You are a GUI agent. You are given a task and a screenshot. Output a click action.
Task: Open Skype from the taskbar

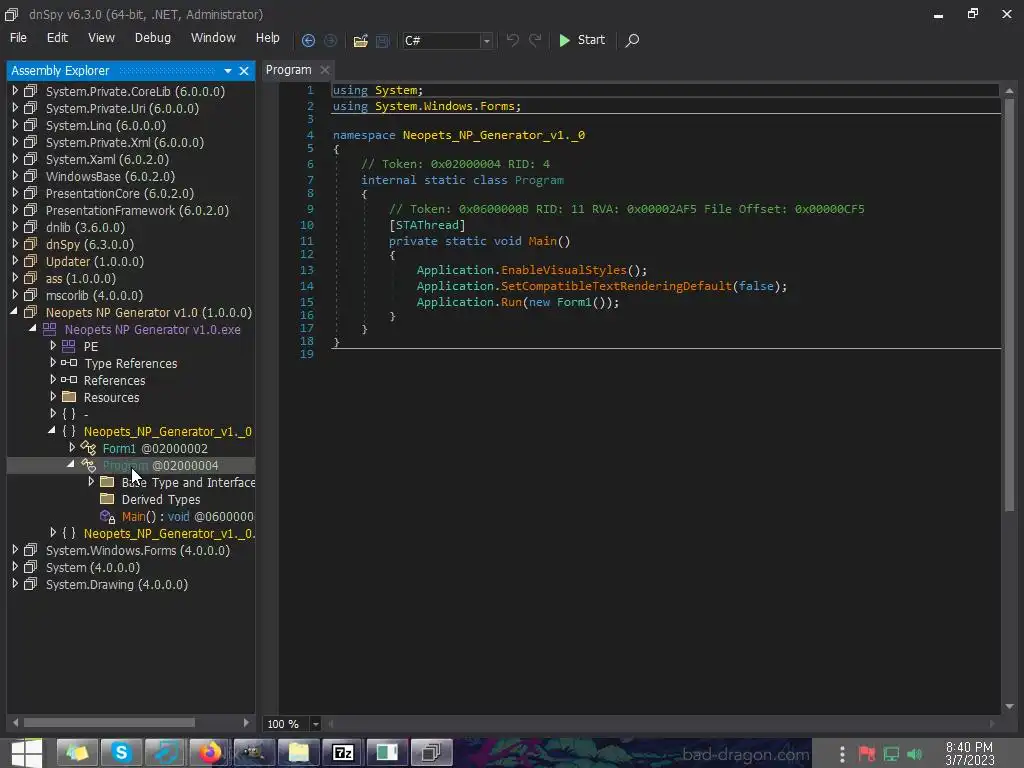click(121, 753)
